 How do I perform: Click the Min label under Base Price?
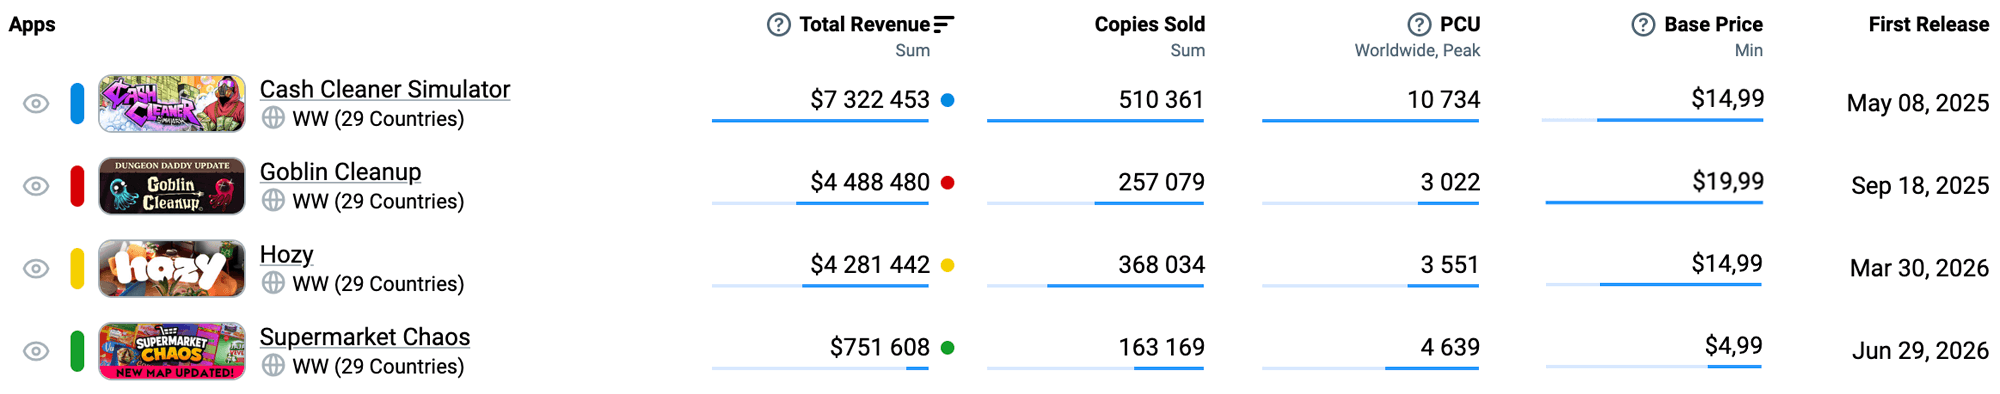(x=1748, y=51)
